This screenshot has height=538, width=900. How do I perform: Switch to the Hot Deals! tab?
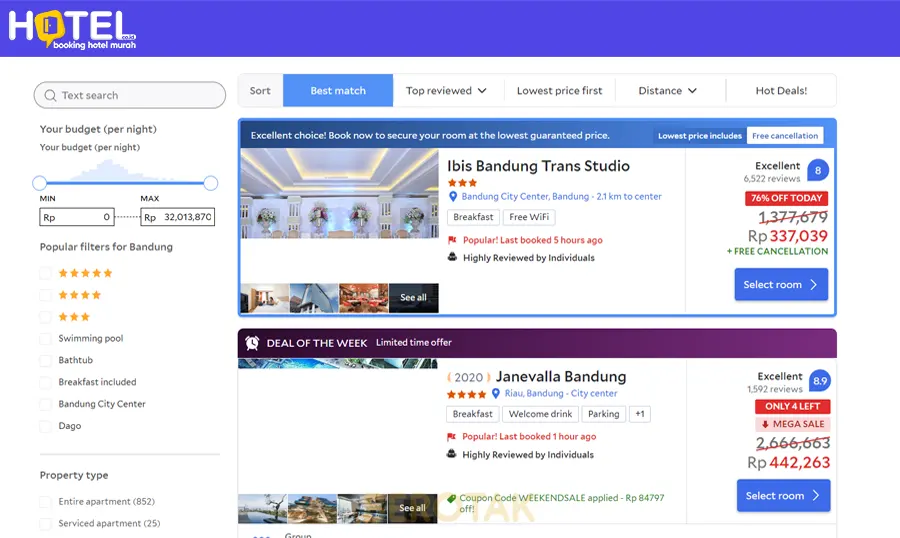click(x=781, y=91)
